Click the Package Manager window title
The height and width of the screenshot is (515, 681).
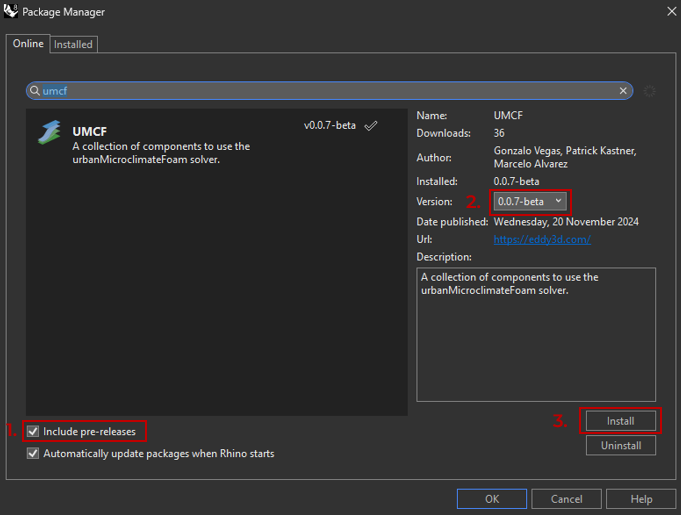coord(63,12)
